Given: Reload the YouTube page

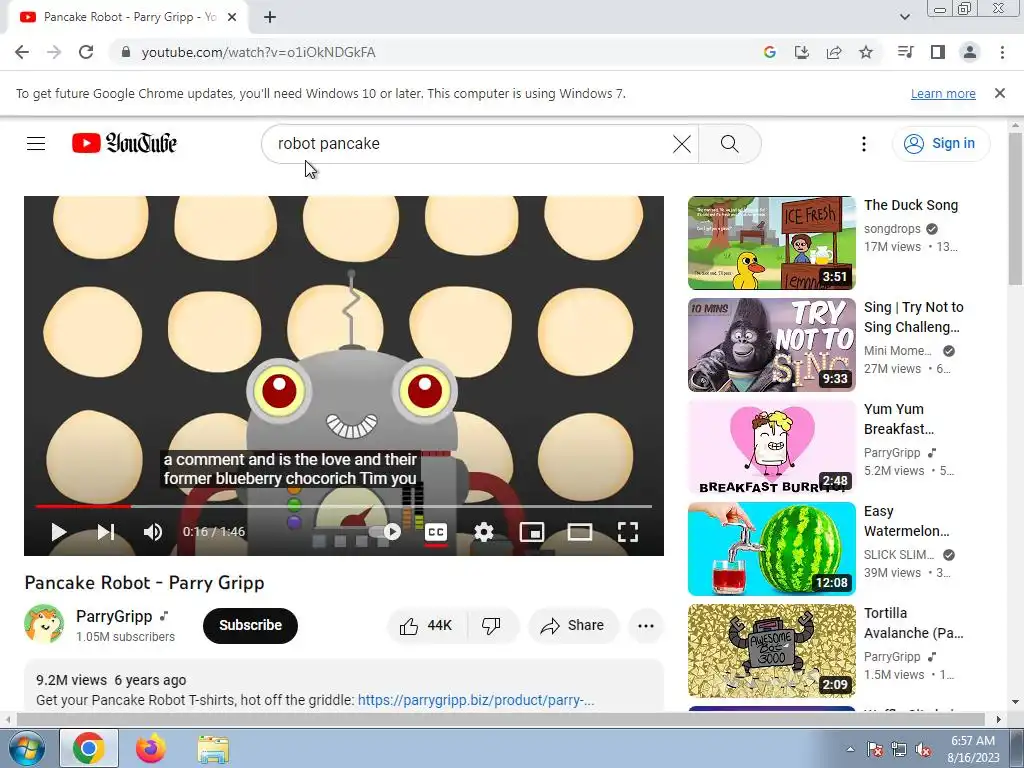Looking at the screenshot, I should tap(86, 52).
